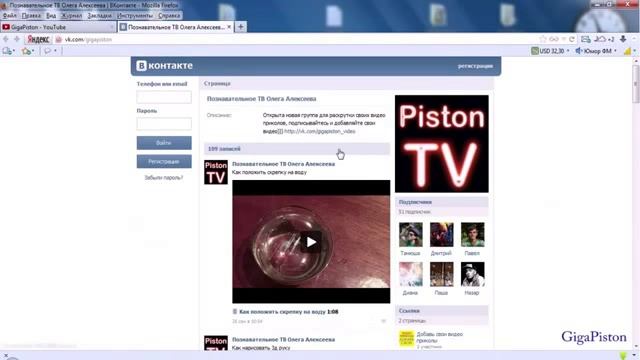Open the mail envelope toolbar icon
This screenshot has width=640, height=360.
[x=586, y=39]
